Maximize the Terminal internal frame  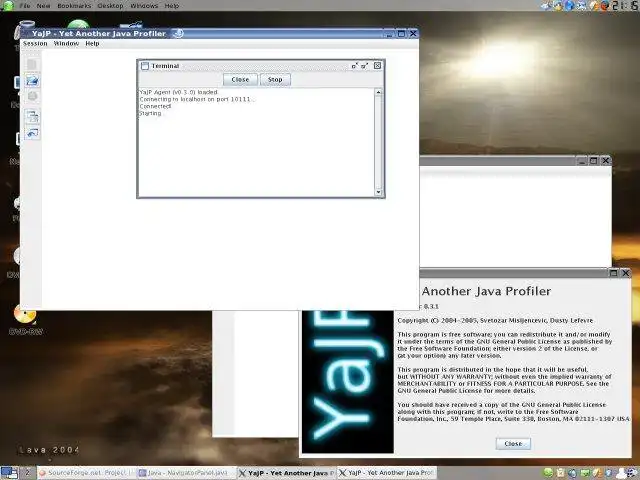point(364,66)
